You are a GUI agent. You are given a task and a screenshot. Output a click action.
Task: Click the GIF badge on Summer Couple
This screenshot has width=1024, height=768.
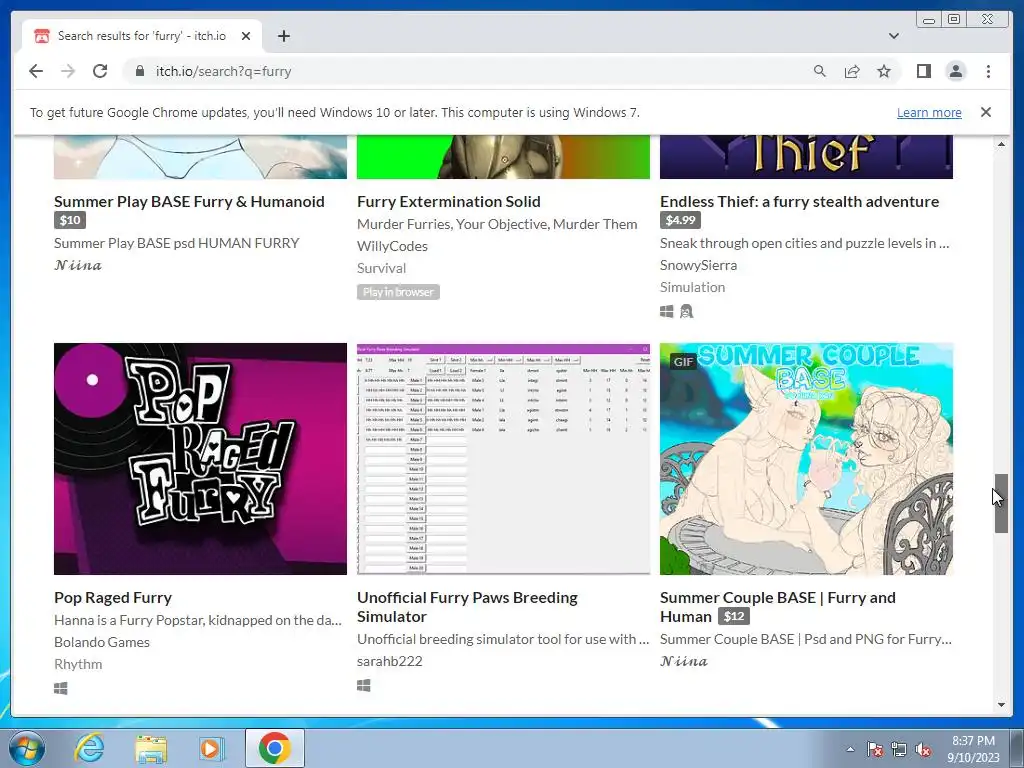(x=683, y=361)
